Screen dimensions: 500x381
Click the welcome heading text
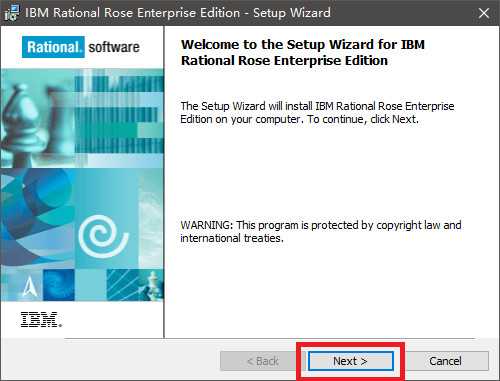[x=303, y=52]
